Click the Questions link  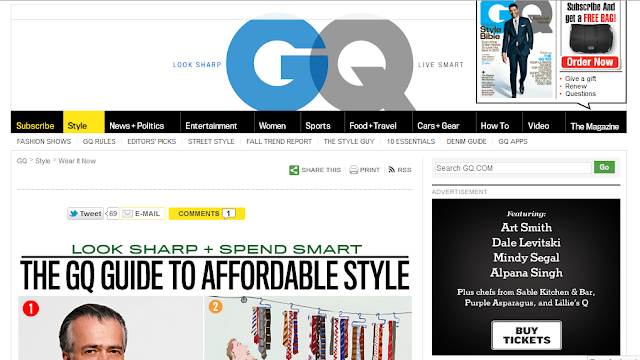tap(580, 93)
